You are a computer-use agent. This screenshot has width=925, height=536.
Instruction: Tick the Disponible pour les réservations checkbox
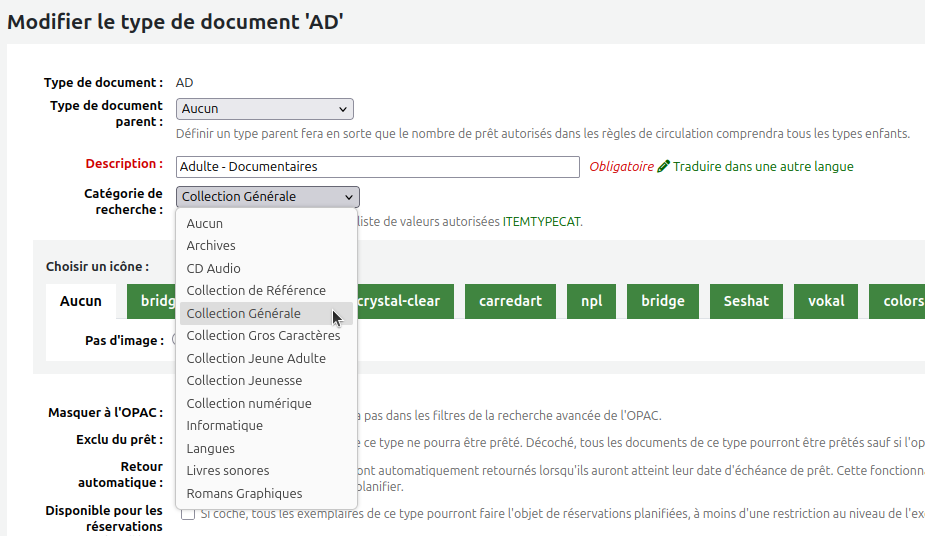tap(188, 514)
